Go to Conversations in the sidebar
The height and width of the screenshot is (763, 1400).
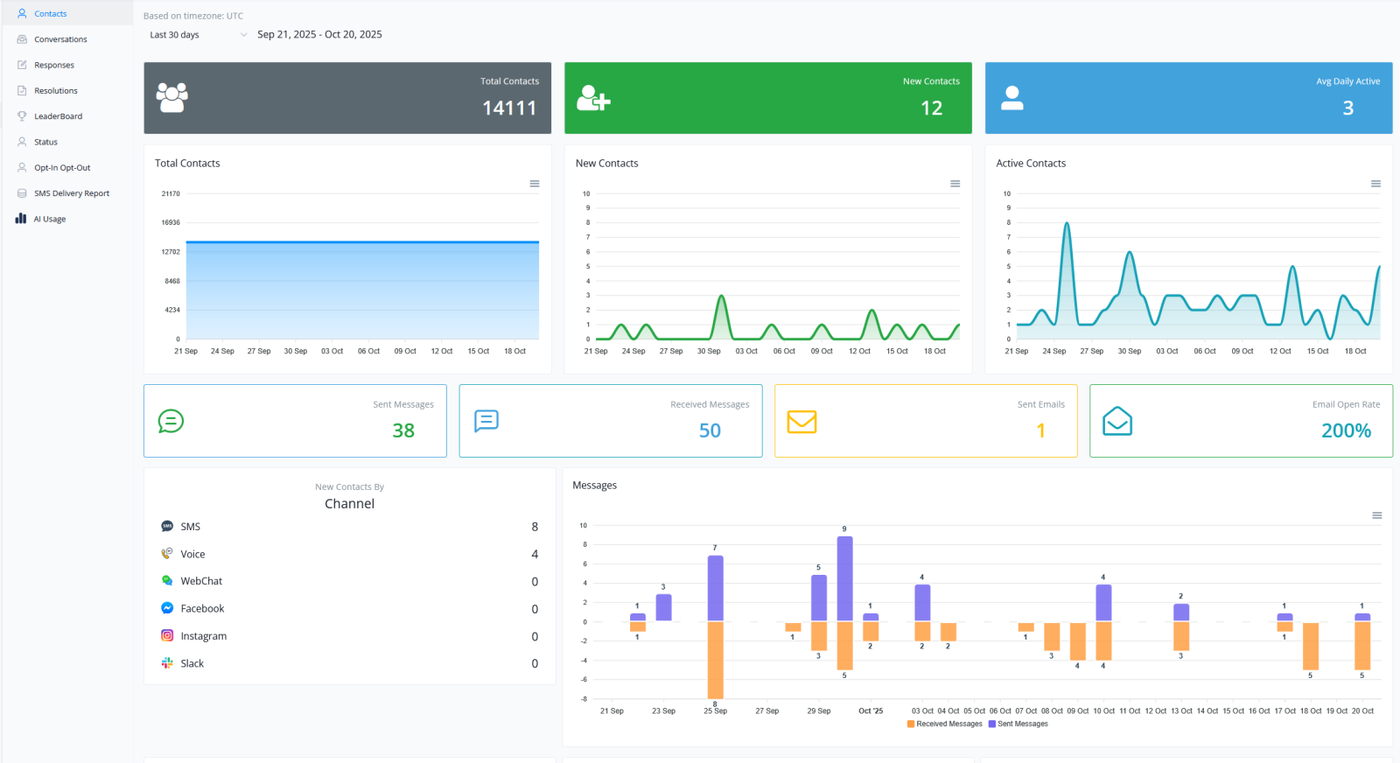(x=60, y=39)
